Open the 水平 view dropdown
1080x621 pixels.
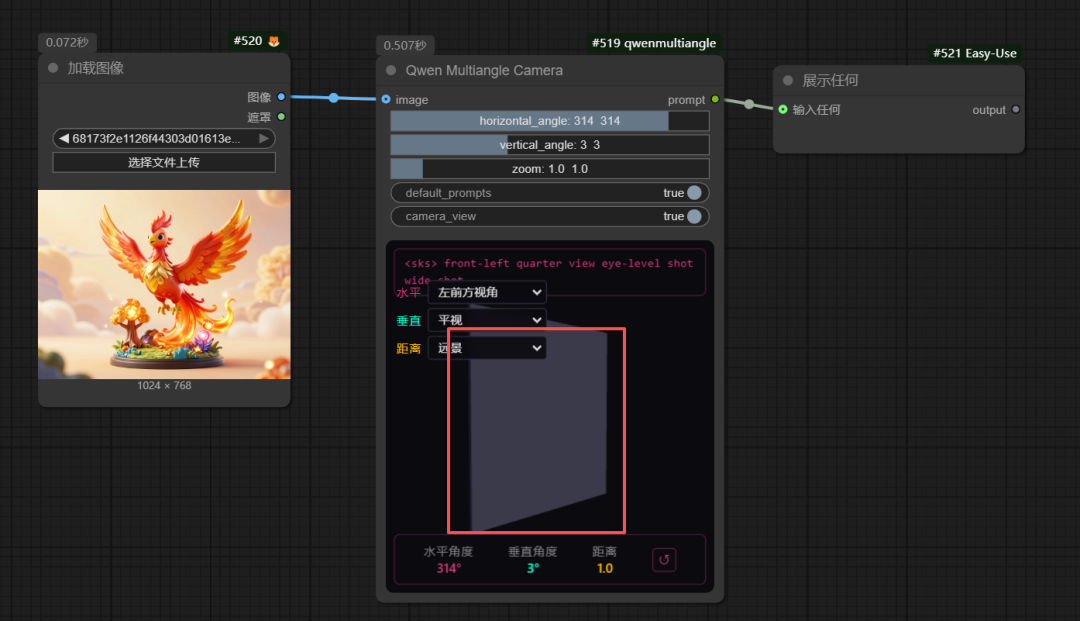tap(486, 292)
